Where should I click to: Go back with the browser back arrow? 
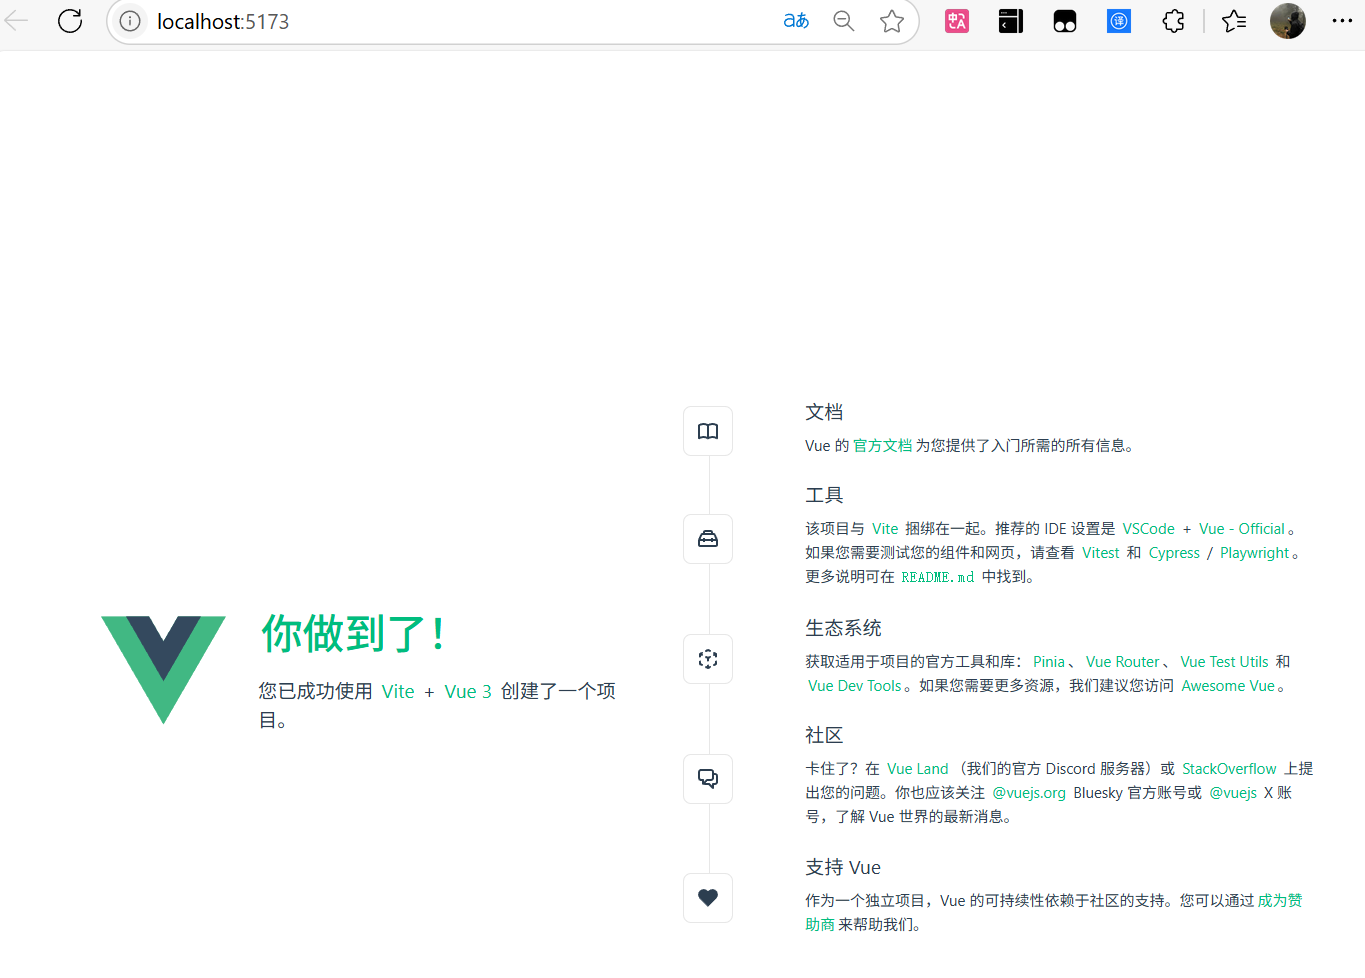tap(16, 21)
